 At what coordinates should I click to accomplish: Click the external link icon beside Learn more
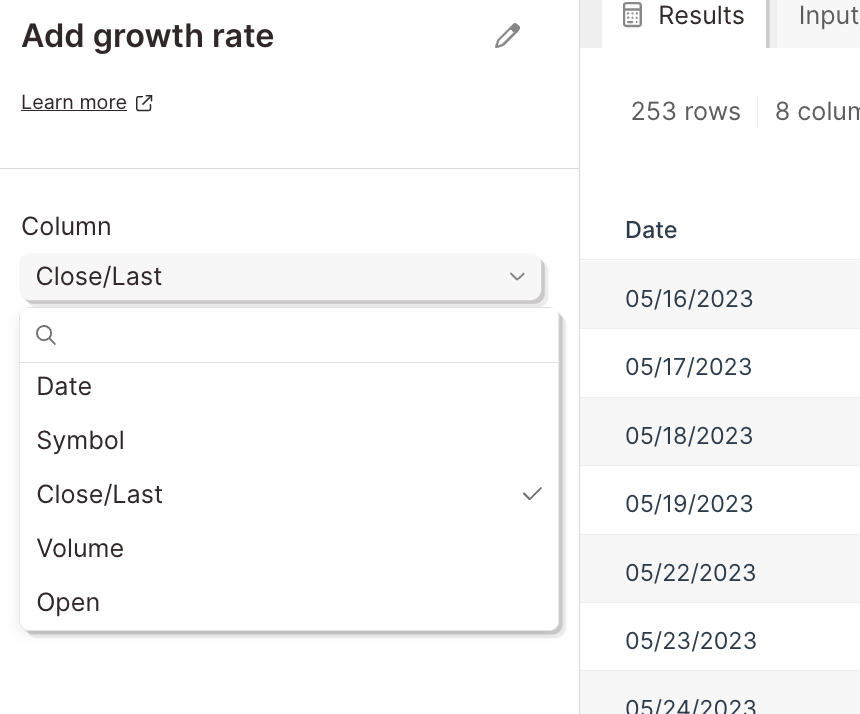144,103
